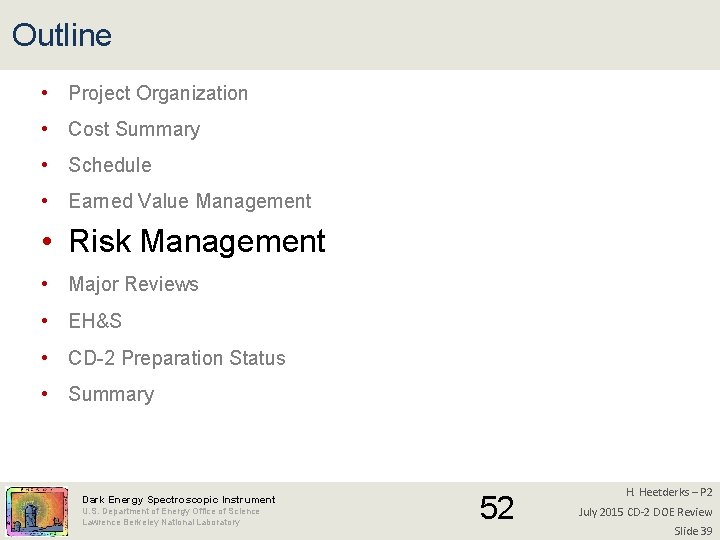Click the Outline slide title
The height and width of the screenshot is (540, 720).
[62, 36]
